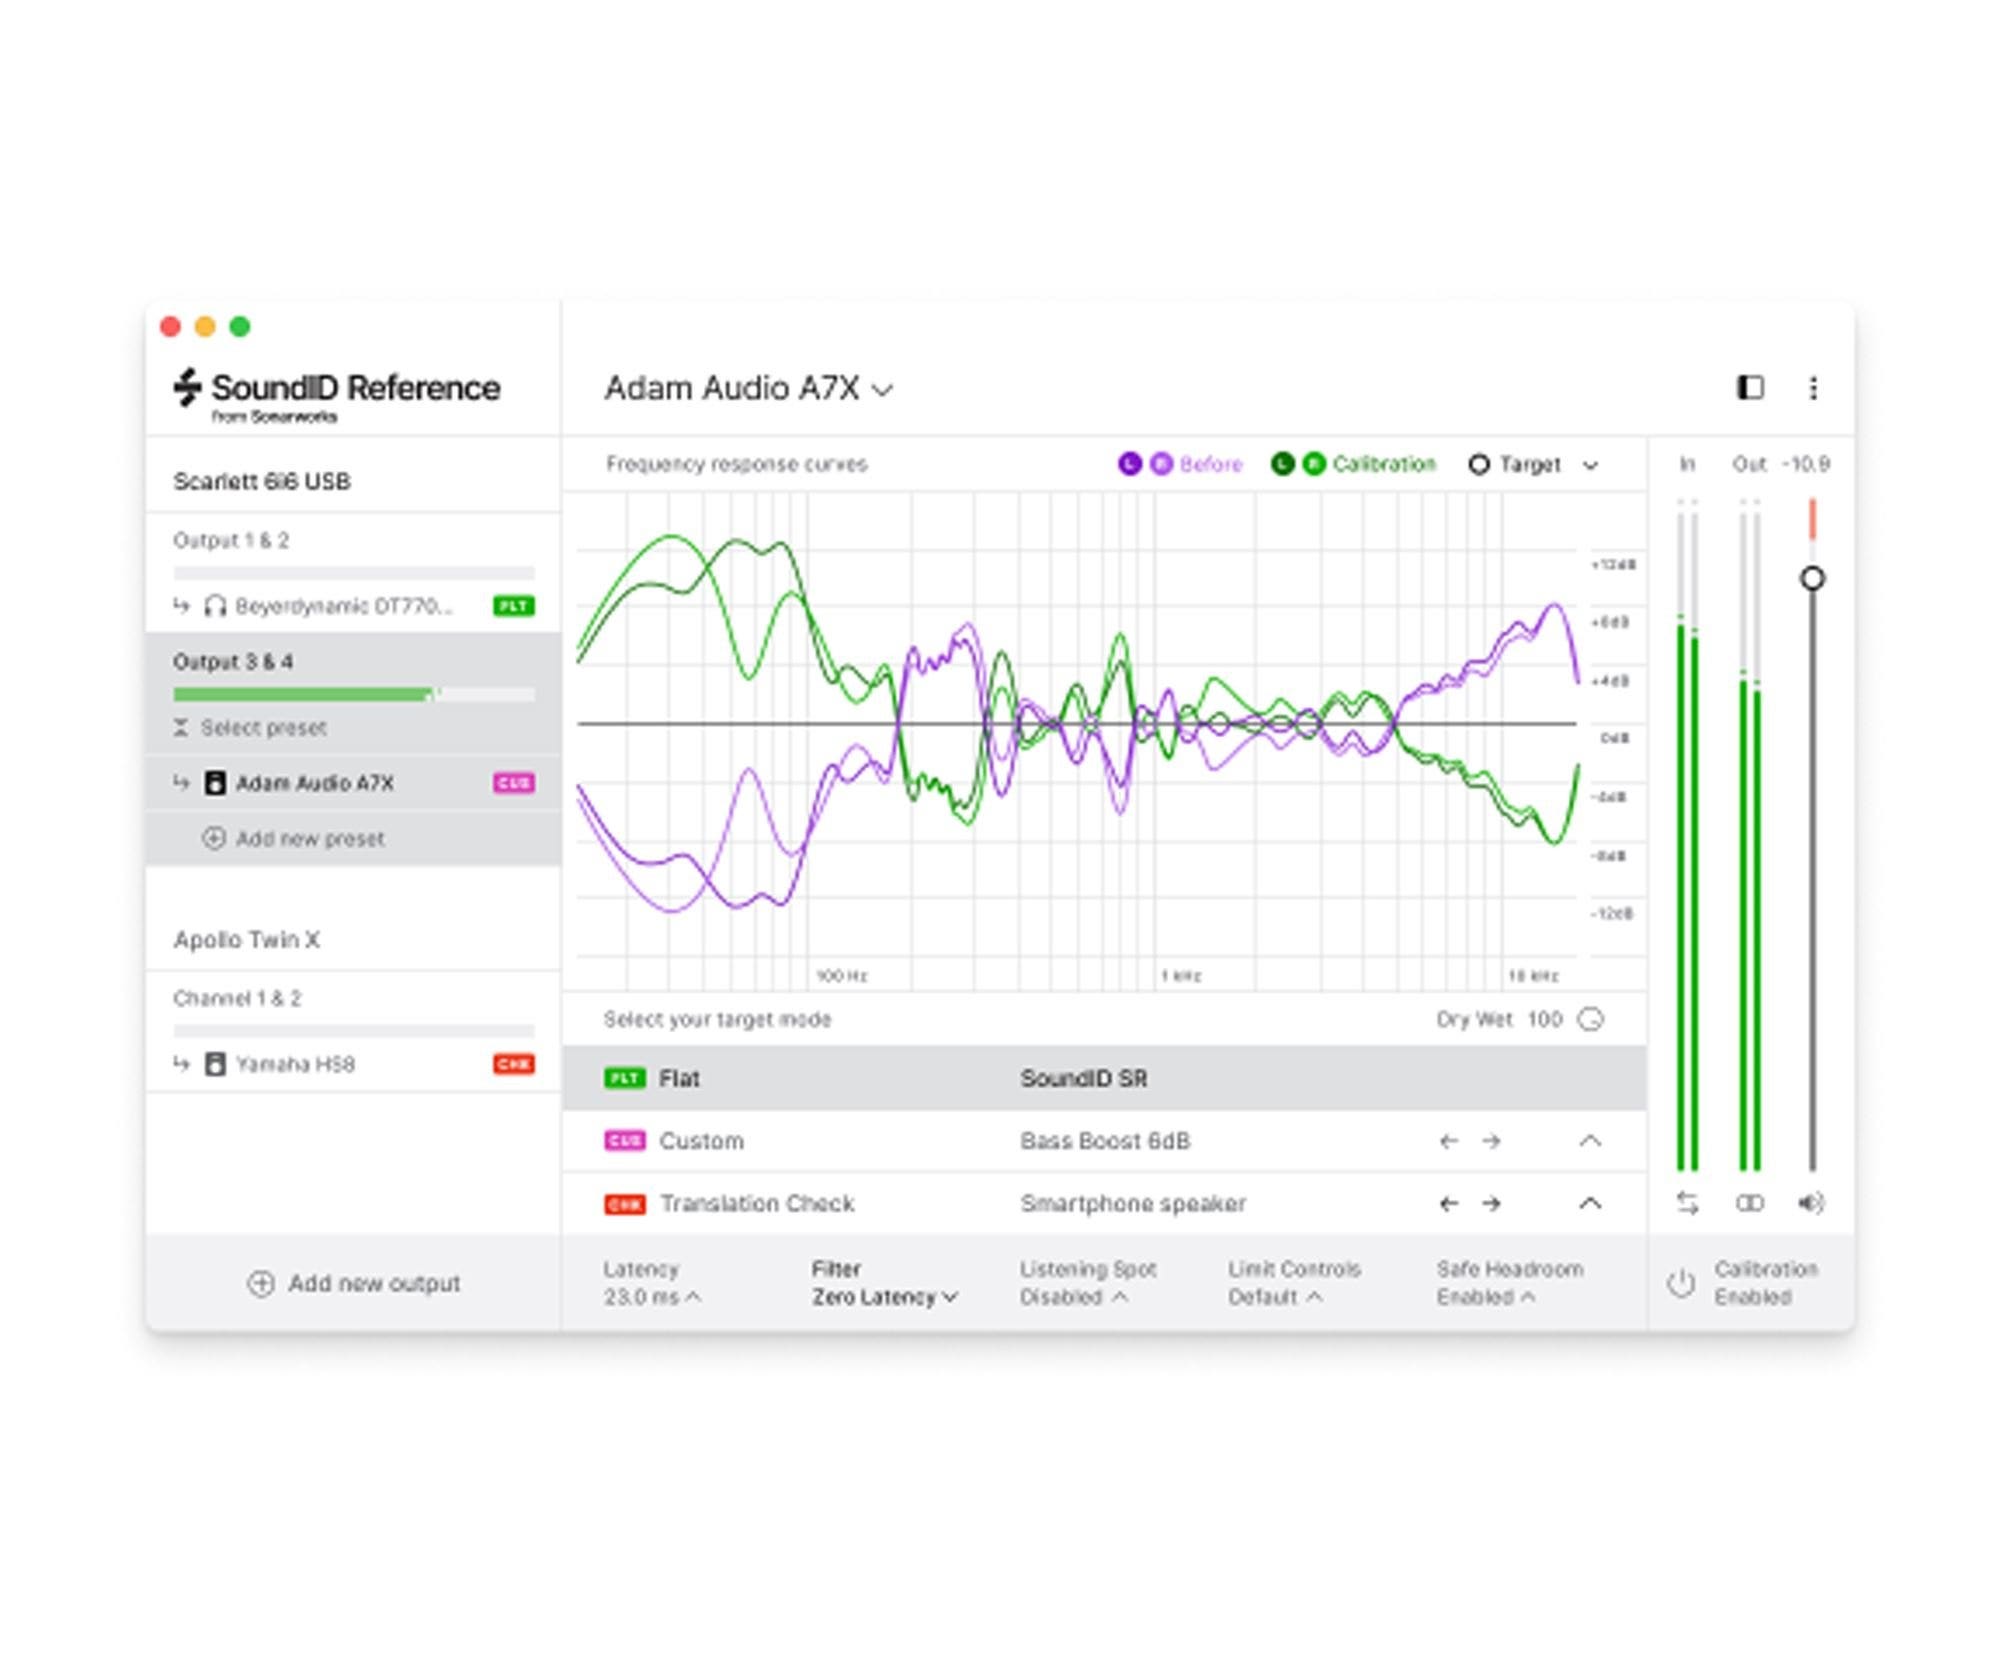Select Output 3 & 4 in sidebar
Viewport: 2000px width, 1666px height.
pos(233,661)
